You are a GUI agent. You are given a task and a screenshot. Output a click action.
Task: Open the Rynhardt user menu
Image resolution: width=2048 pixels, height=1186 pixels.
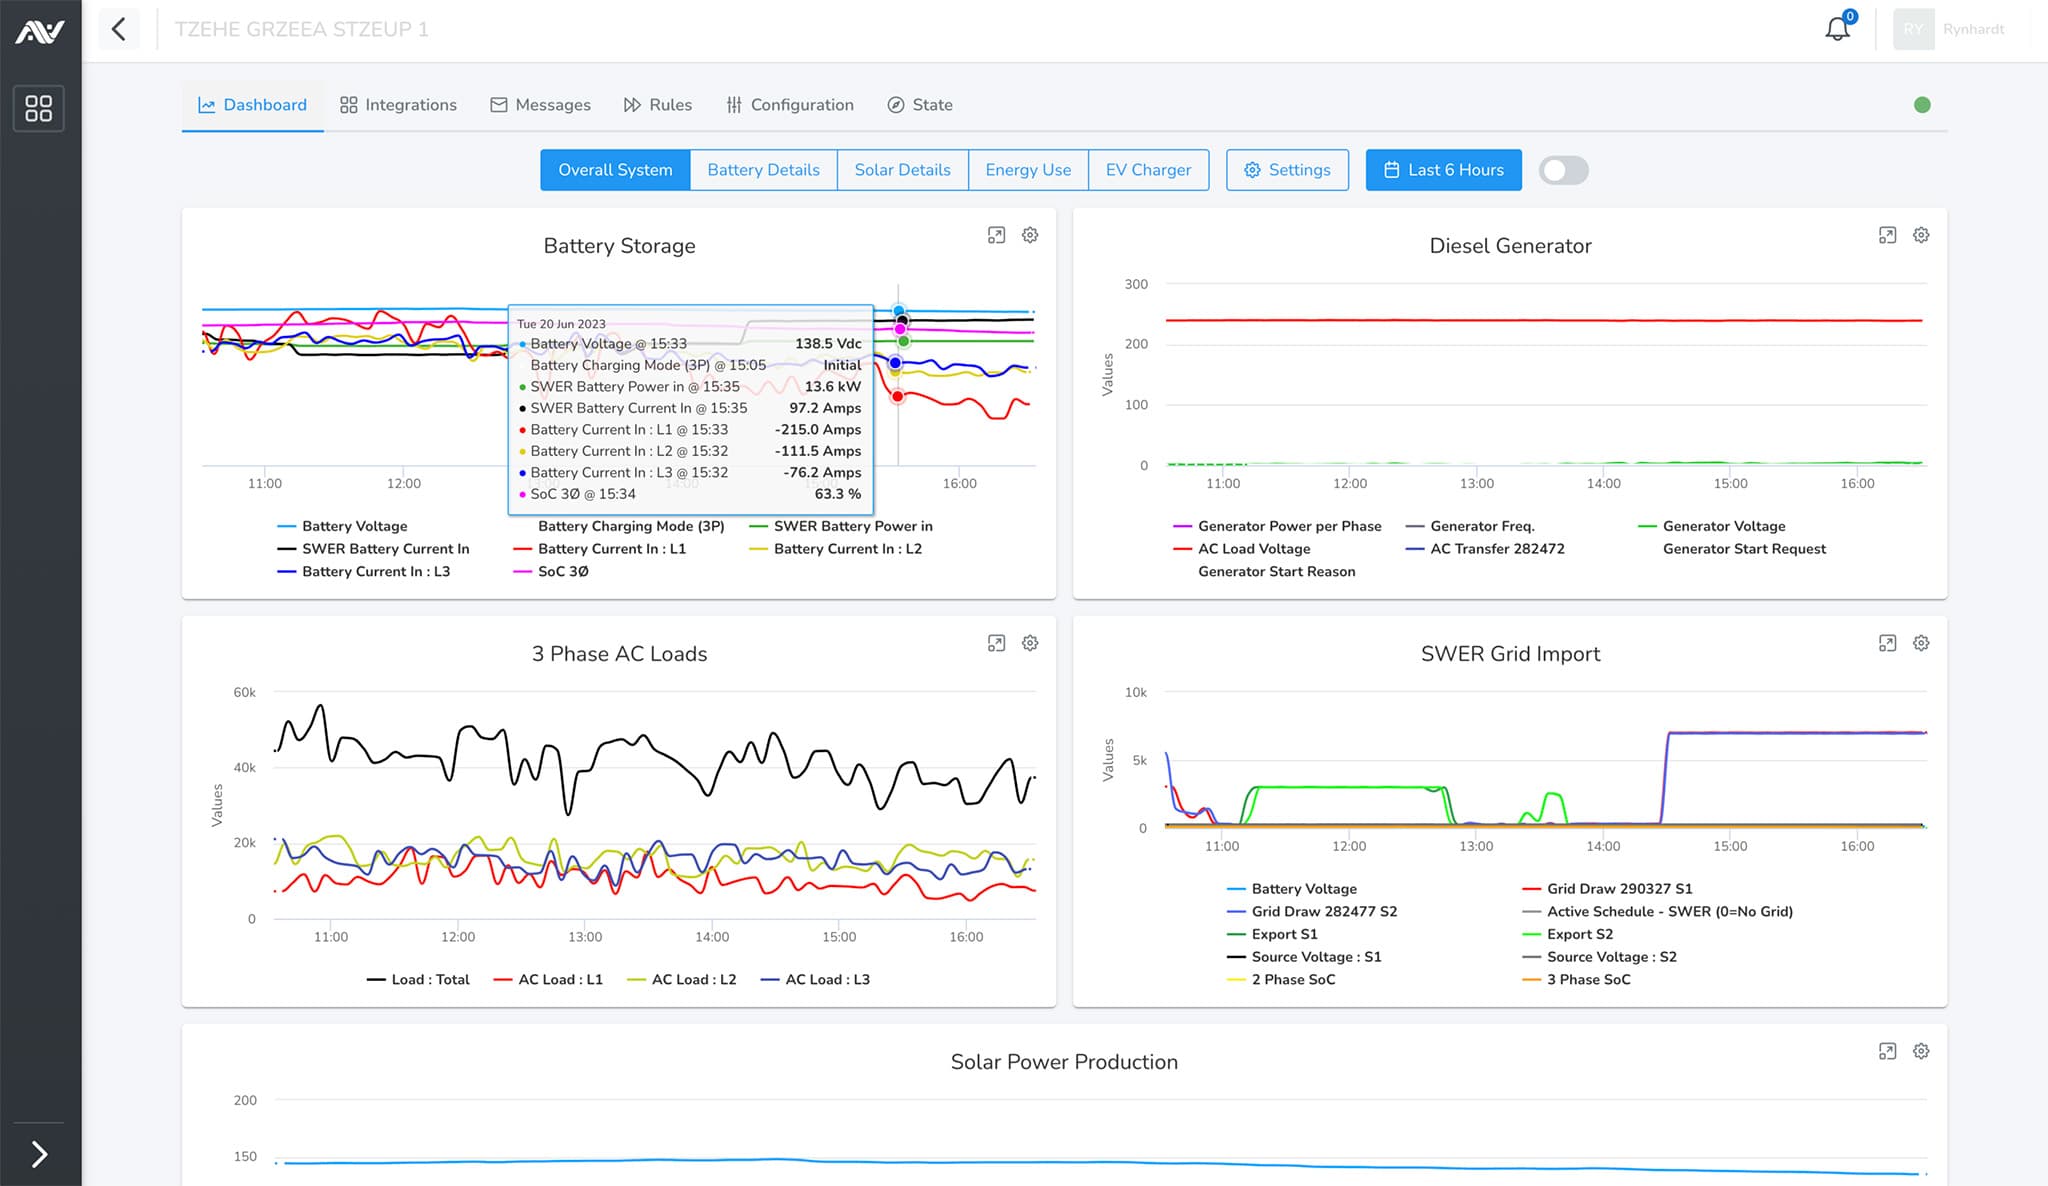(x=1973, y=29)
